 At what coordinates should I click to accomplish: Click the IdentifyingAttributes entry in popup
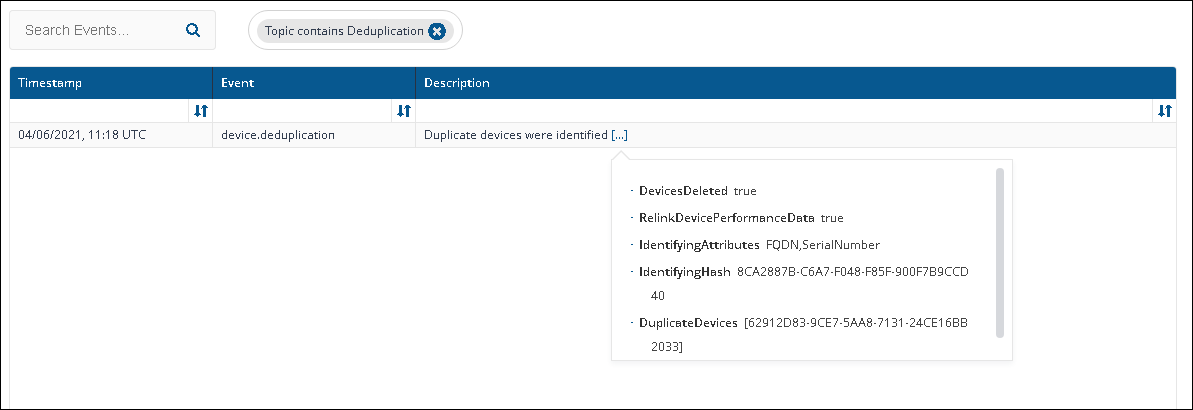[700, 245]
